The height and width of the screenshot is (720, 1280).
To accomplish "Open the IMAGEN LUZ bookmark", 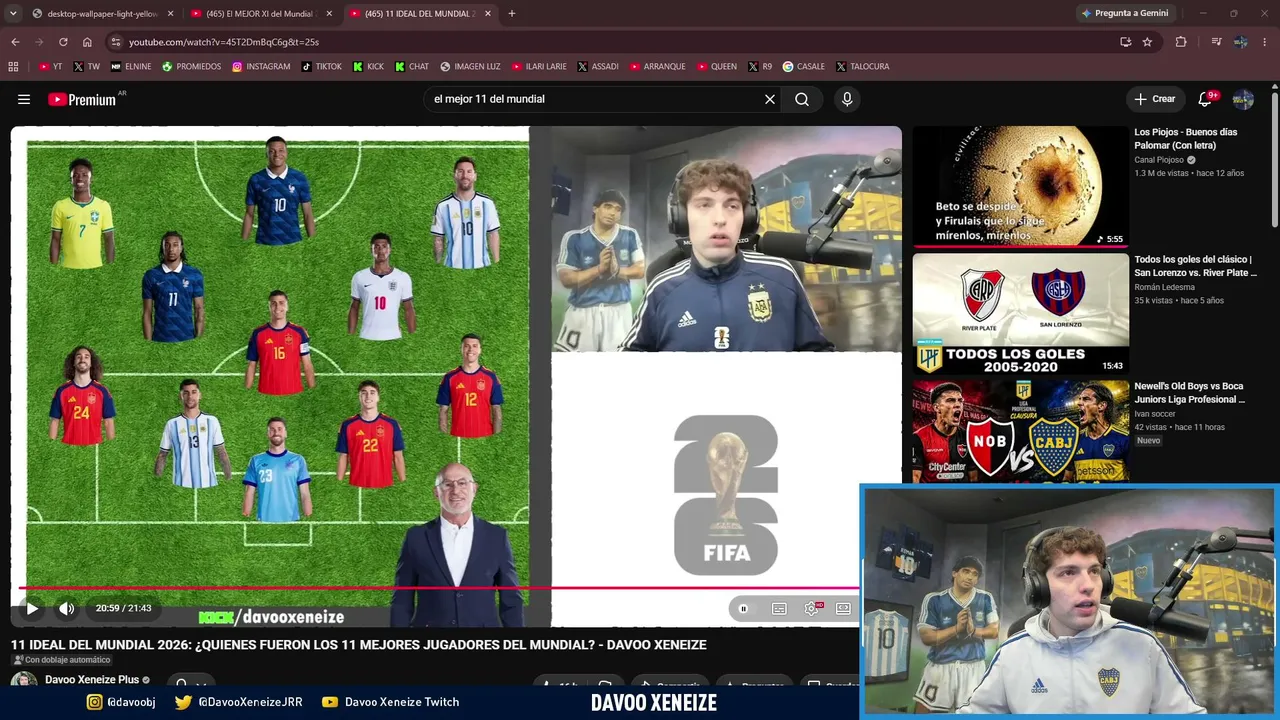I will pos(470,67).
